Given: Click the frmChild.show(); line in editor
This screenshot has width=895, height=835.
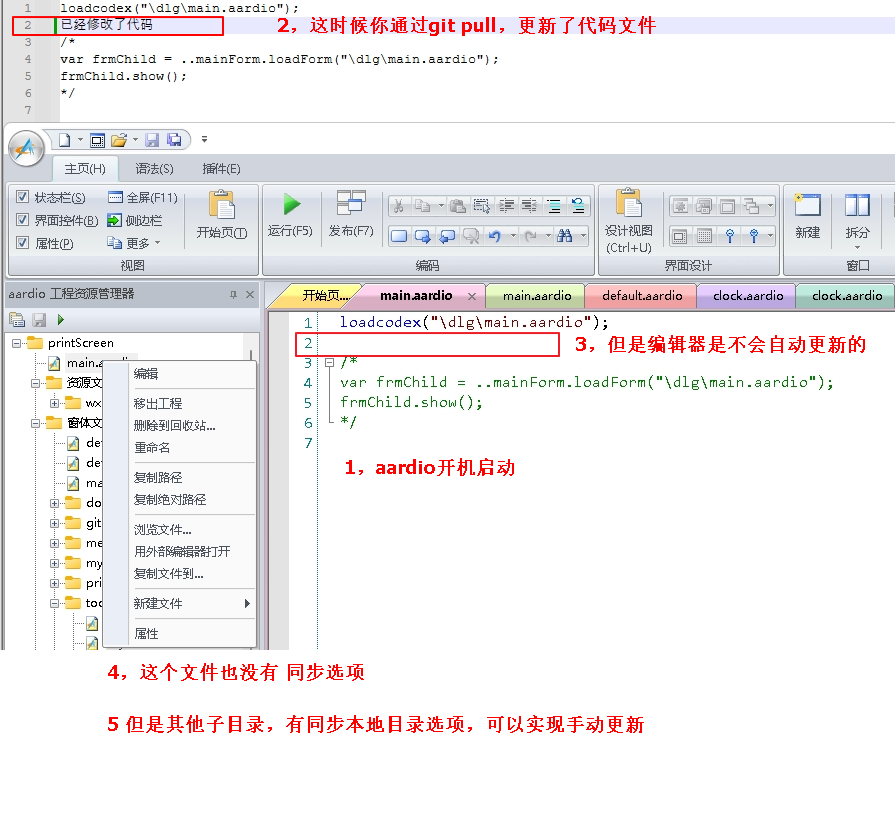Looking at the screenshot, I should point(412,402).
